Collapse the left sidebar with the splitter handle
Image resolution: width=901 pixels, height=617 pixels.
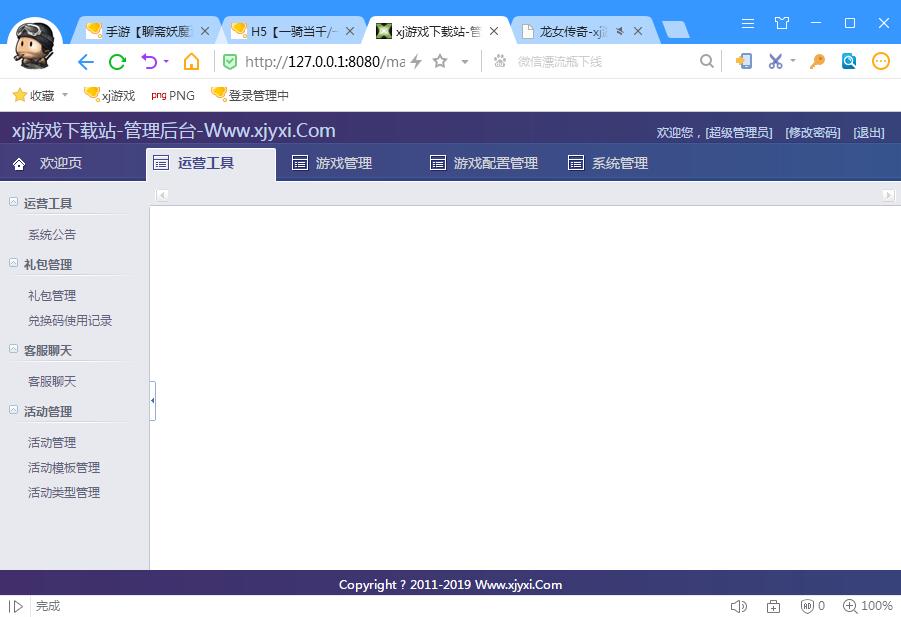(152, 400)
